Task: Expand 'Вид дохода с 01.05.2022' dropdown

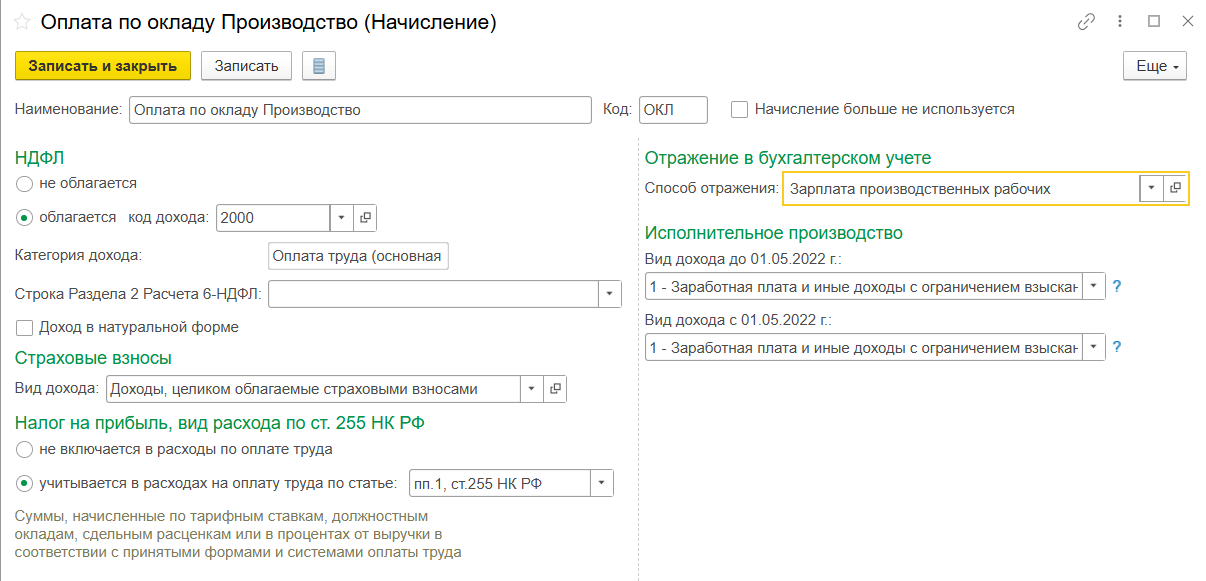Action: pos(1094,347)
